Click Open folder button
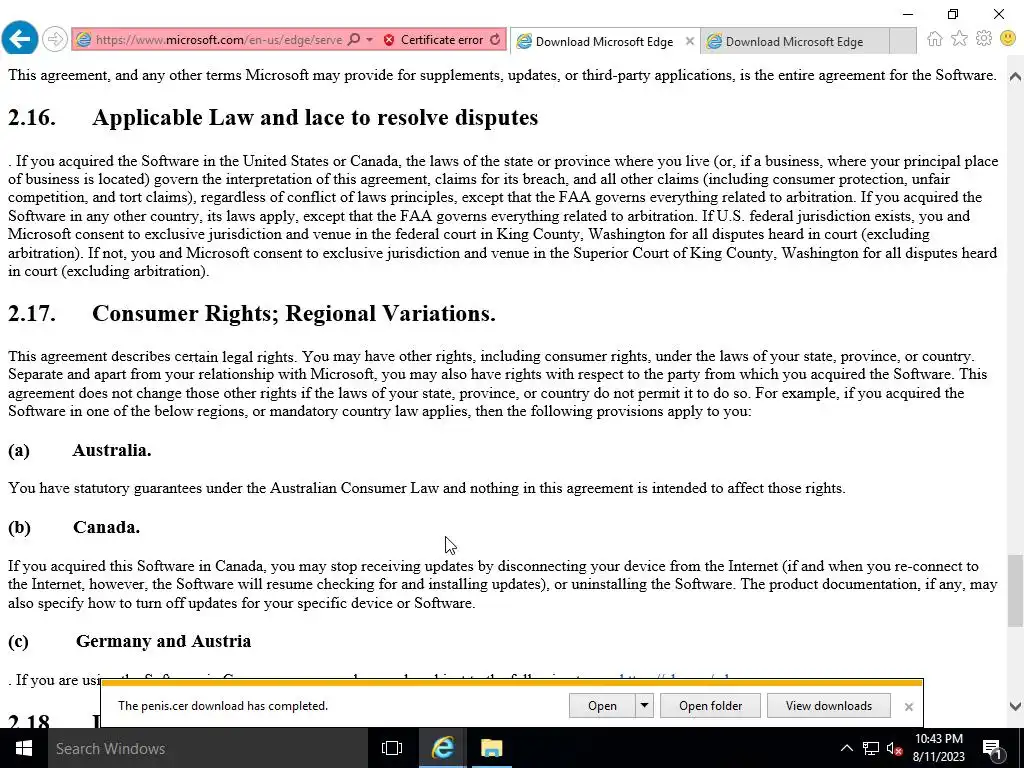This screenshot has height=768, width=1024. [711, 706]
